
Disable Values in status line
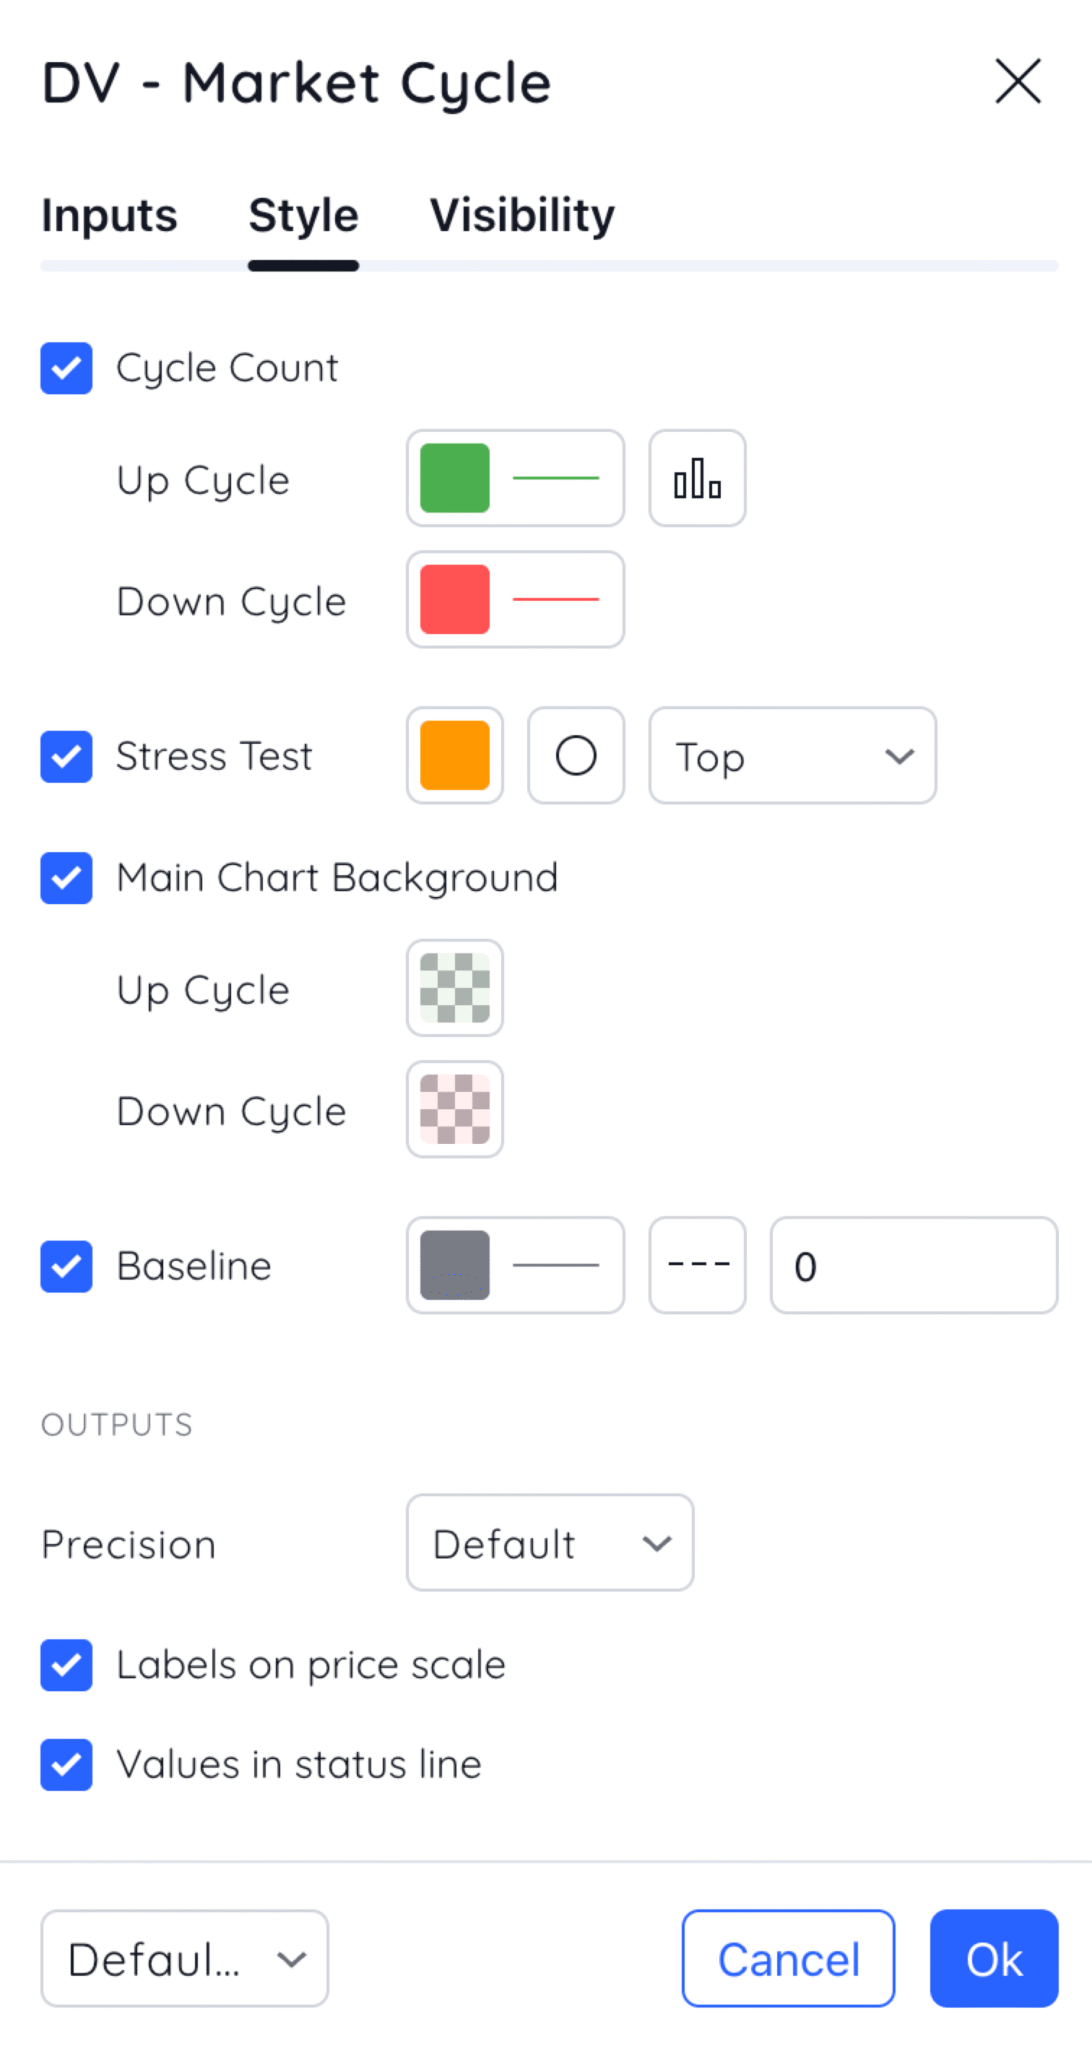click(x=66, y=1764)
